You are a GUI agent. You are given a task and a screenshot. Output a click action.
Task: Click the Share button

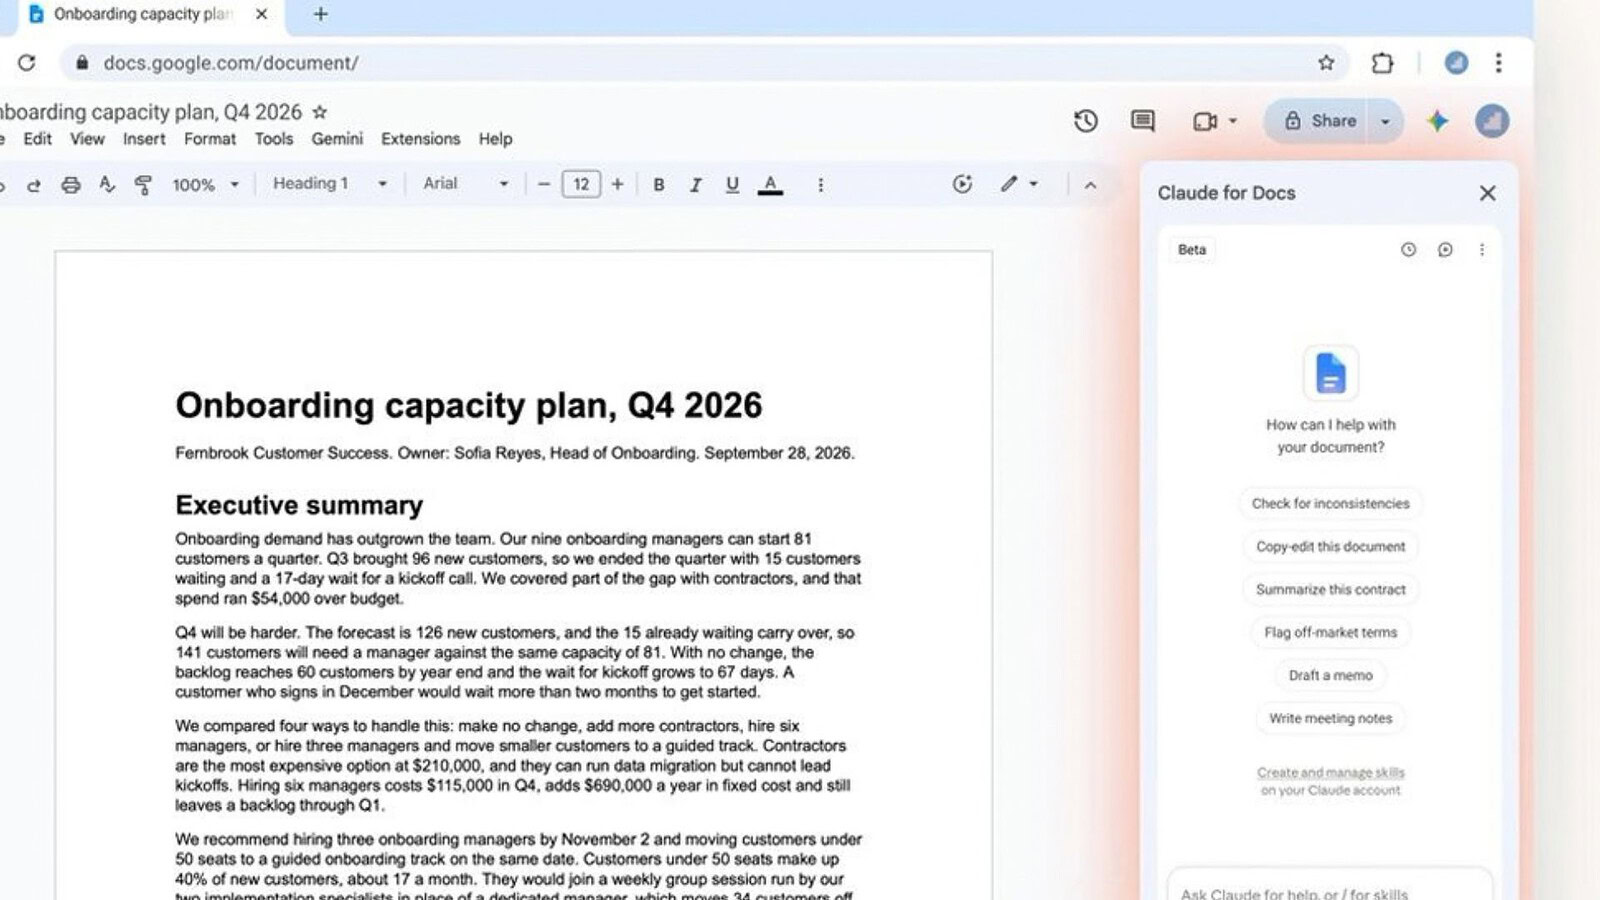coord(1319,121)
